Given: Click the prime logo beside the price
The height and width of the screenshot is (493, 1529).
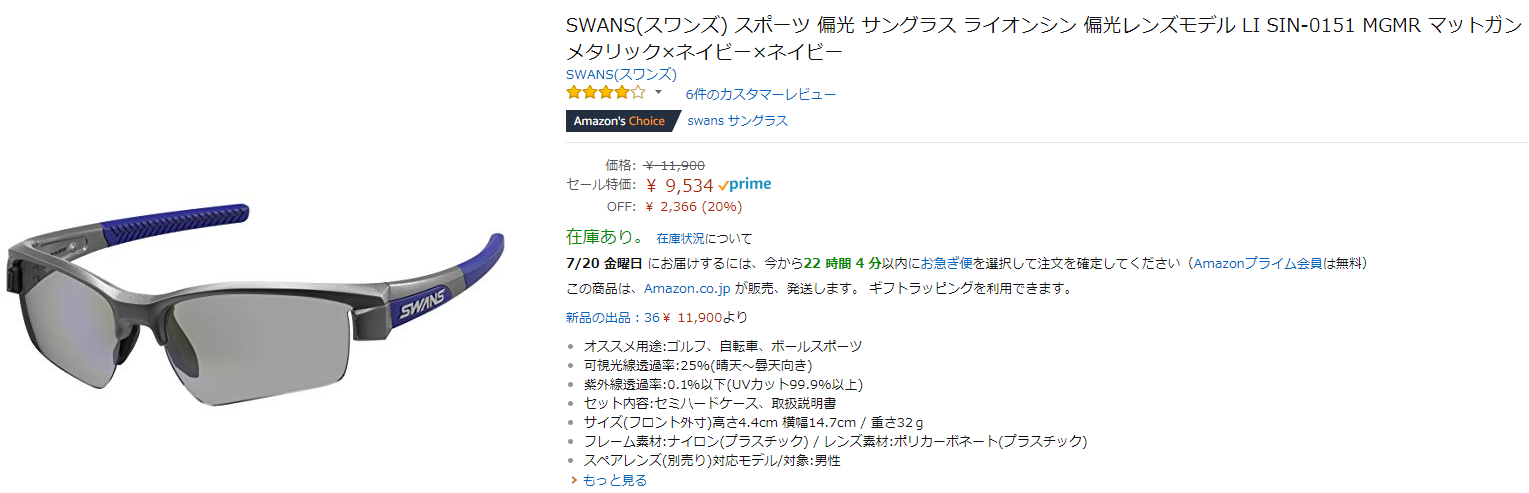Looking at the screenshot, I should (745, 185).
